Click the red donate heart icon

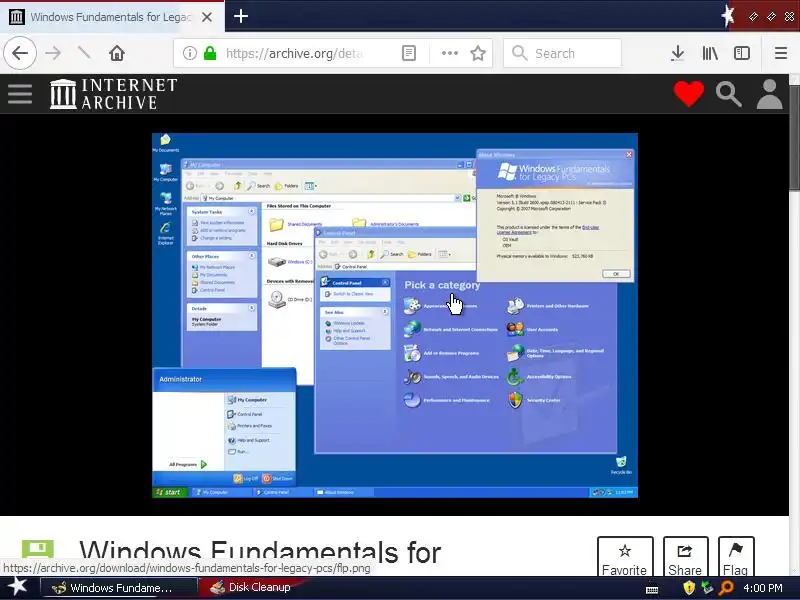689,94
